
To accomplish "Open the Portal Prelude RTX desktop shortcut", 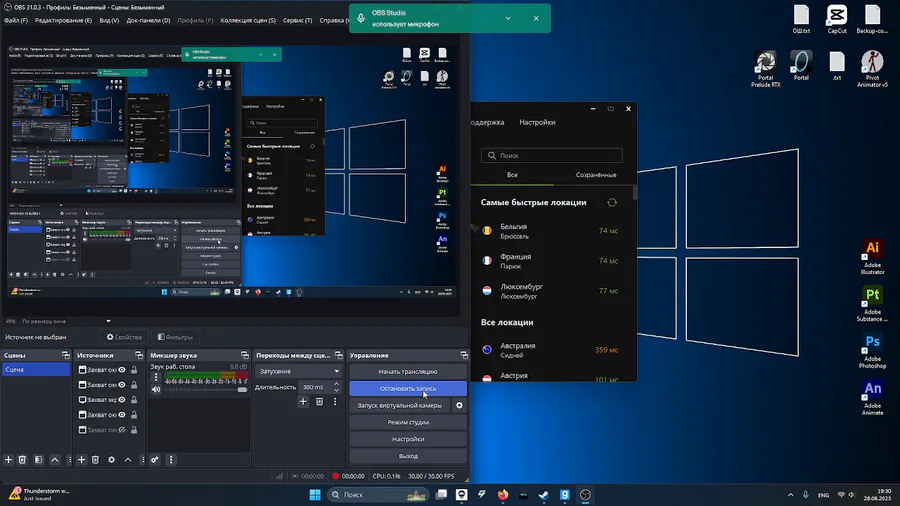I will pos(766,69).
